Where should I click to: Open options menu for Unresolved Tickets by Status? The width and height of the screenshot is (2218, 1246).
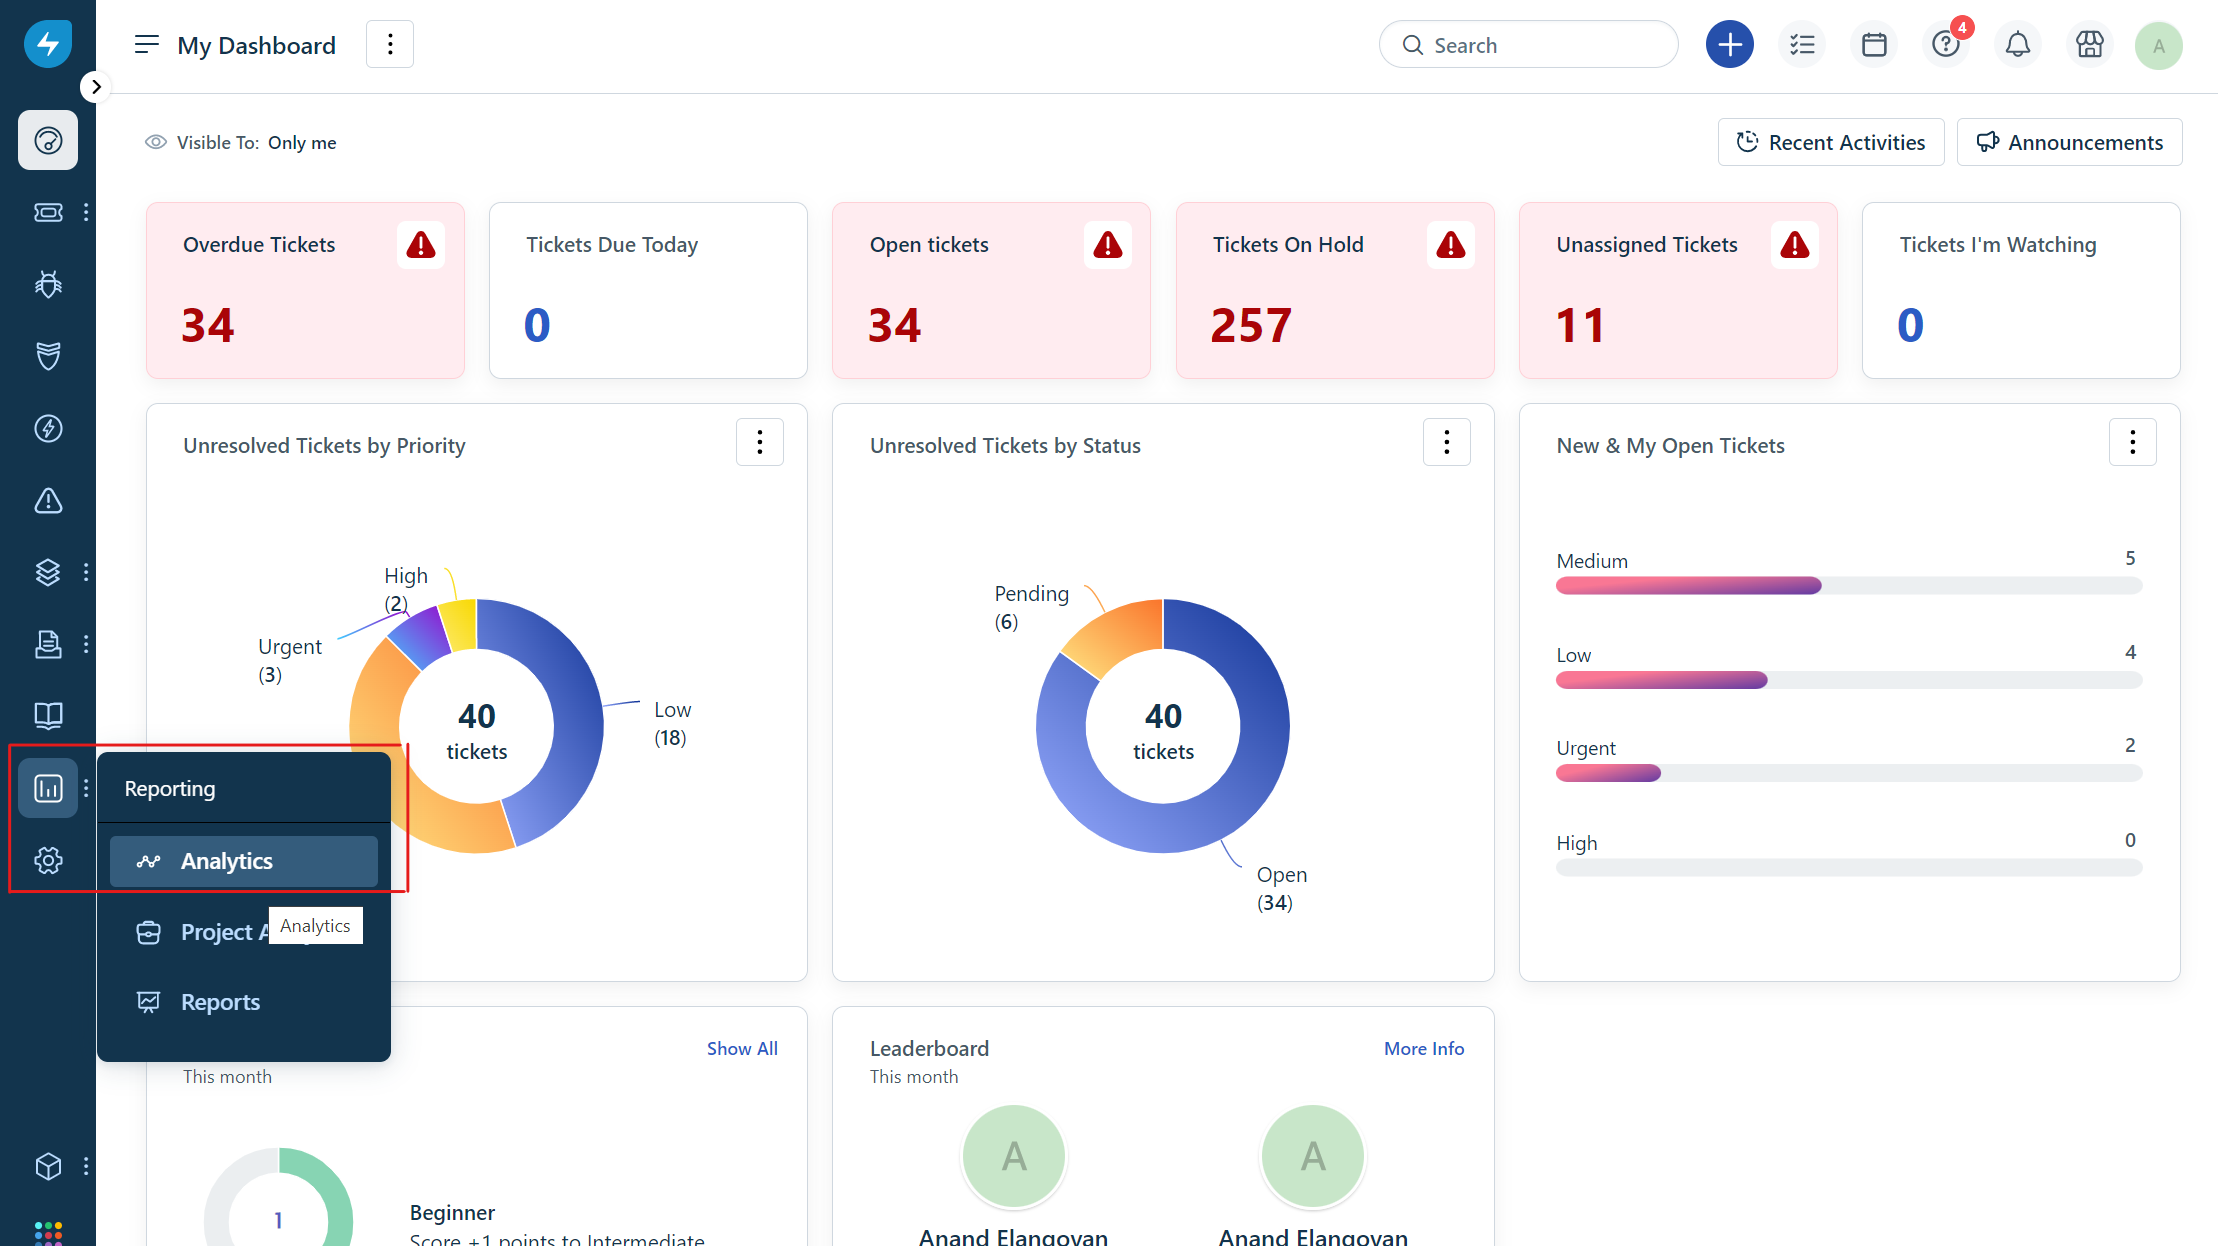pyautogui.click(x=1446, y=442)
